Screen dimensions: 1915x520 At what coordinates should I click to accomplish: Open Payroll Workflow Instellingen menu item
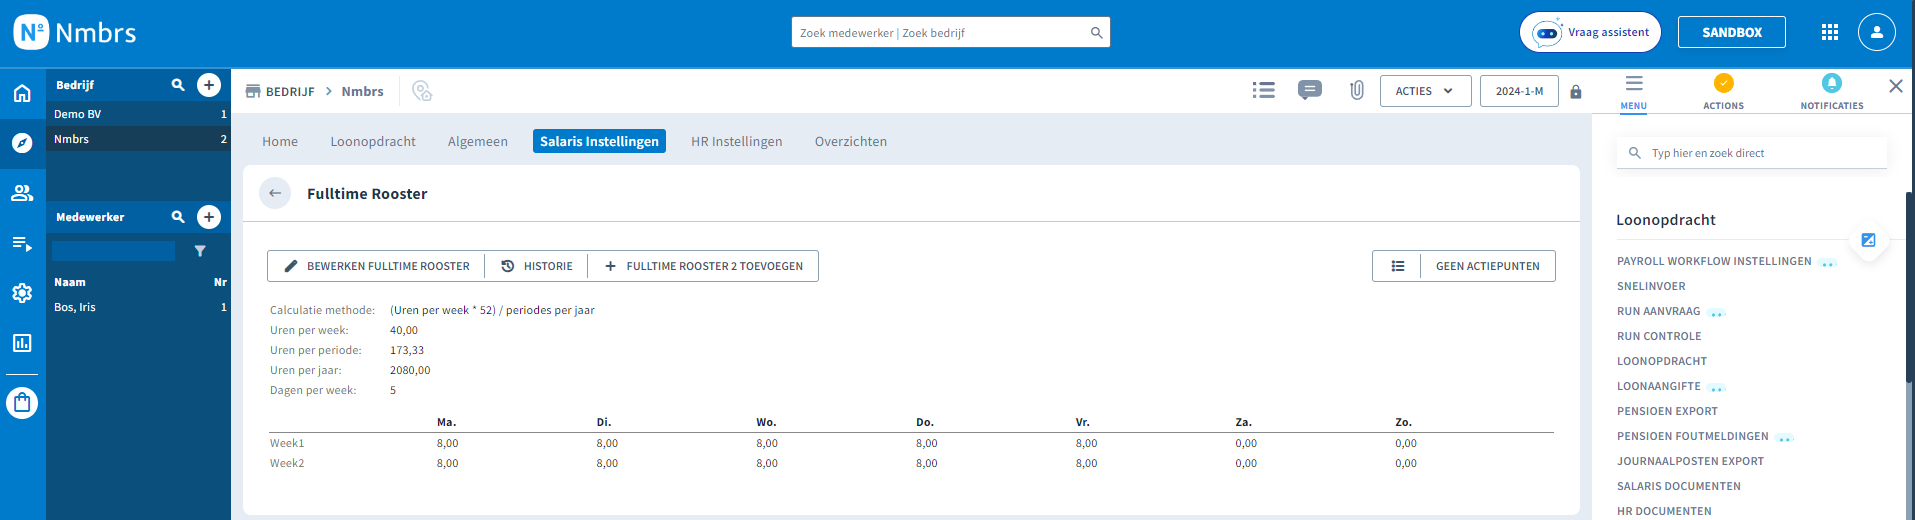pyautogui.click(x=1714, y=261)
